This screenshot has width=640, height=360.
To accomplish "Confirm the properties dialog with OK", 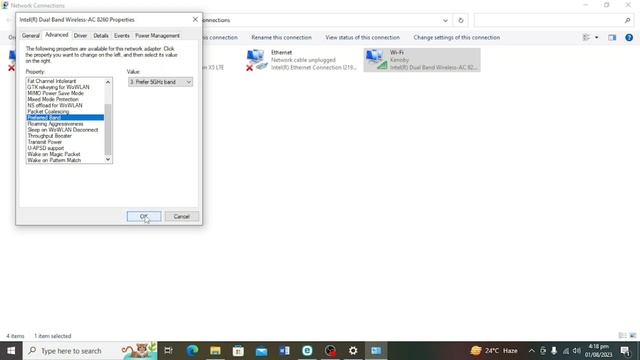I will (144, 216).
